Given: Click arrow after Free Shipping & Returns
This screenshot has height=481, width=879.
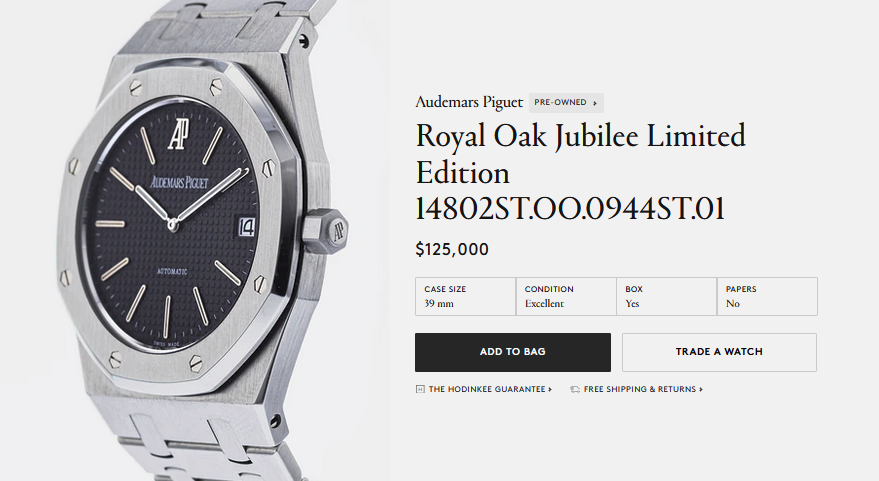Looking at the screenshot, I should [701, 389].
